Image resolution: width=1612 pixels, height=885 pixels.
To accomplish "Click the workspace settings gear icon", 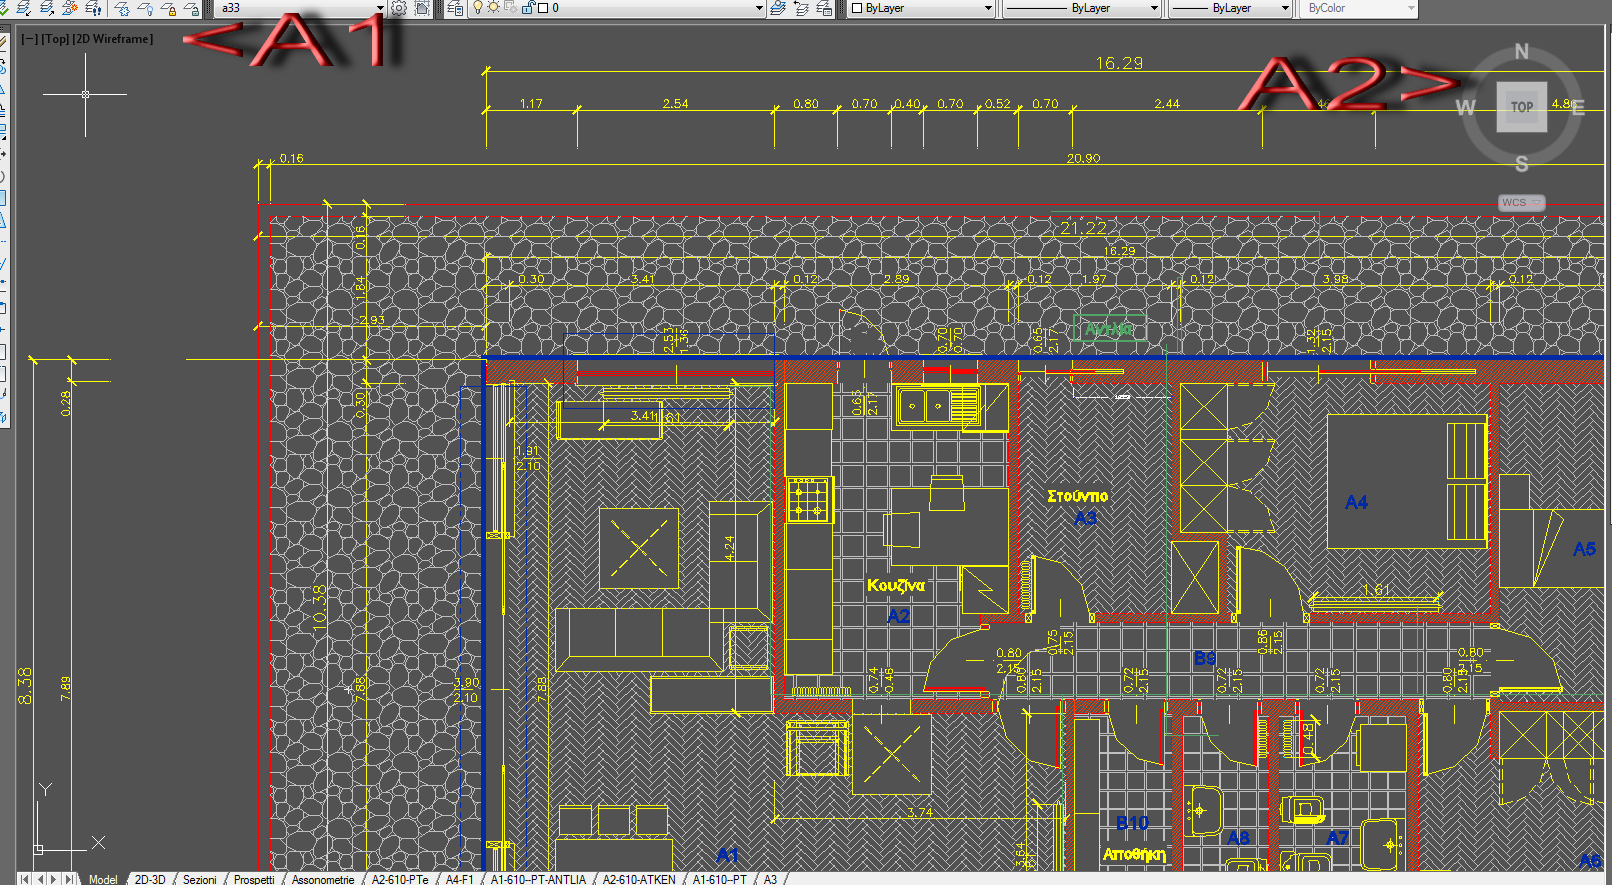I will click(398, 8).
